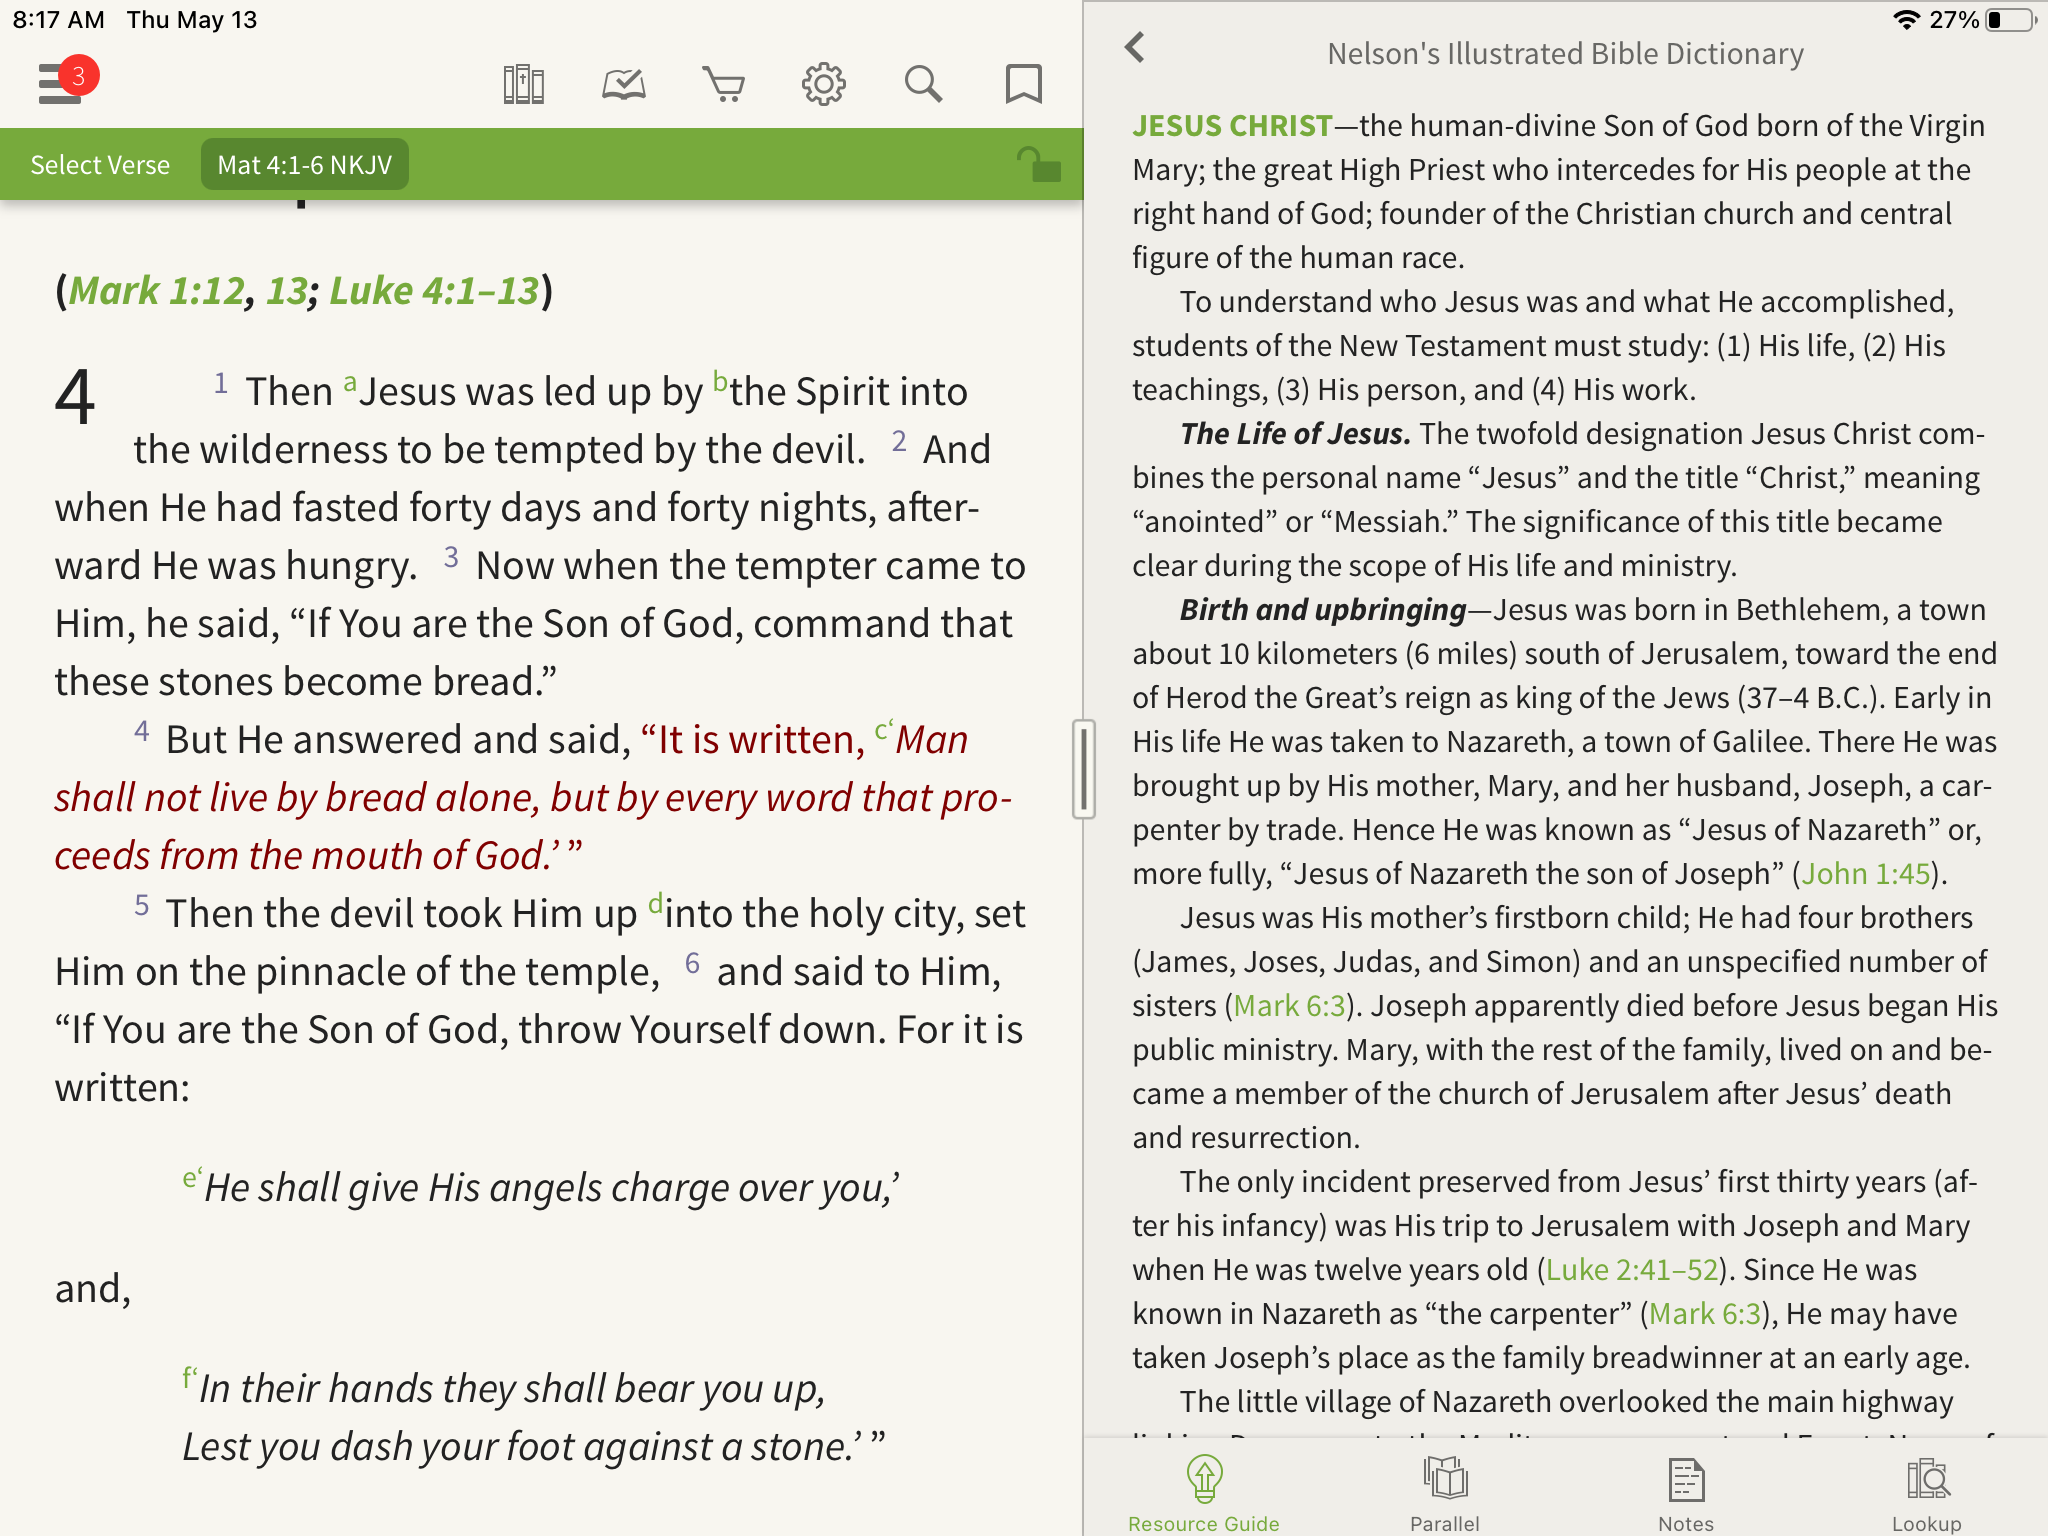2048x1536 pixels.
Task: Tap footnote b before 'the Spirit'
Action: point(720,382)
